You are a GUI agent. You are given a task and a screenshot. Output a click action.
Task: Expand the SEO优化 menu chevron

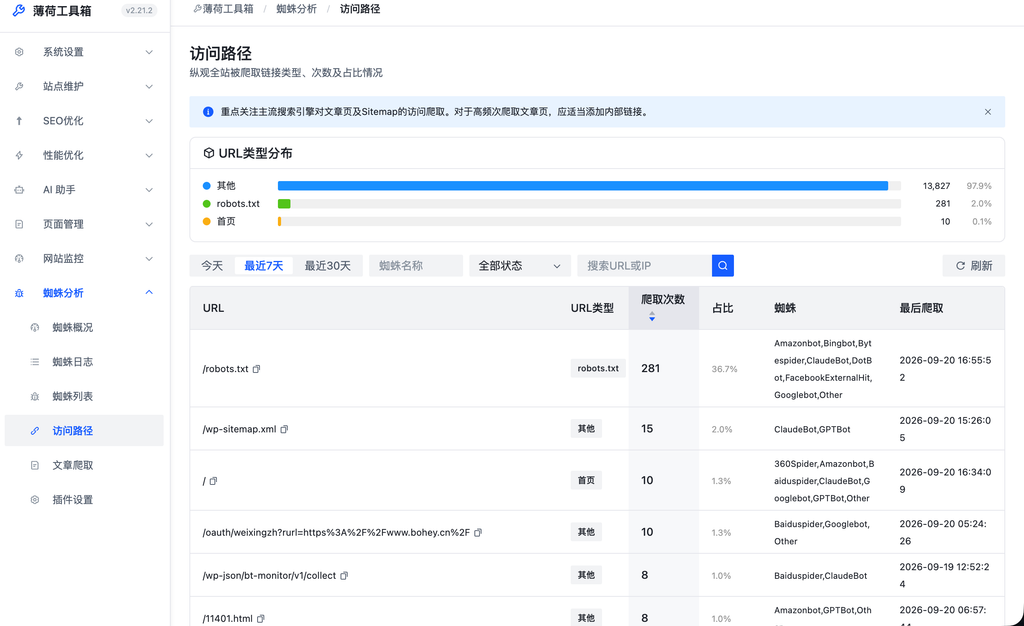click(149, 121)
